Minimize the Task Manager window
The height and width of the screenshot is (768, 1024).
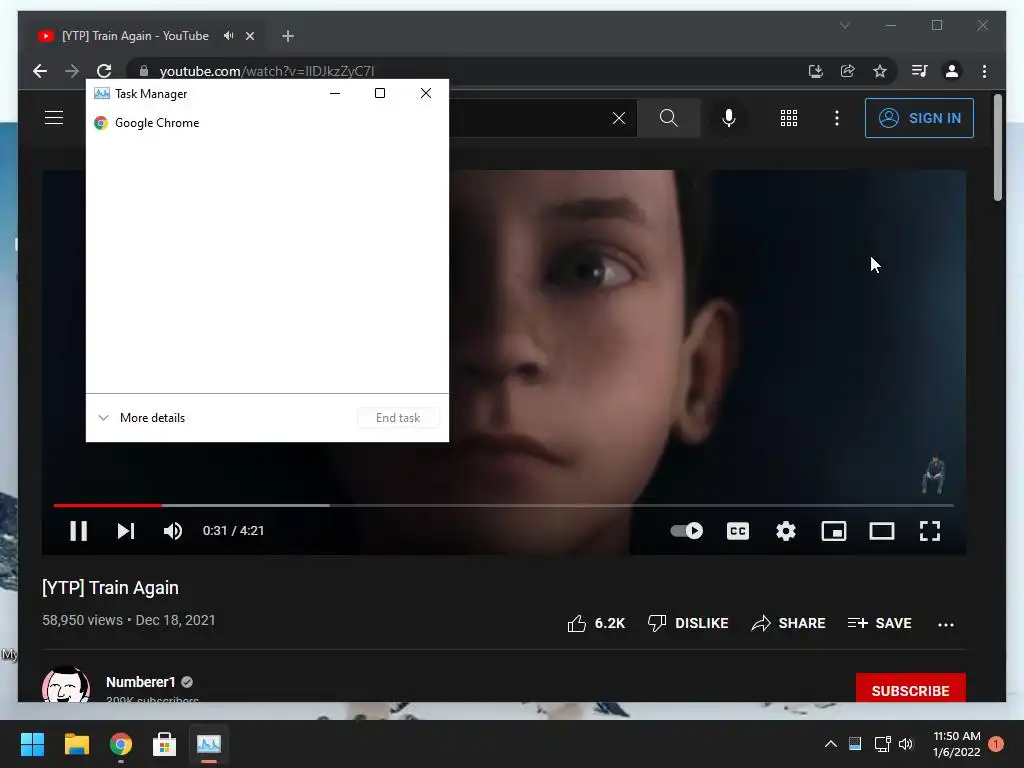click(x=335, y=93)
